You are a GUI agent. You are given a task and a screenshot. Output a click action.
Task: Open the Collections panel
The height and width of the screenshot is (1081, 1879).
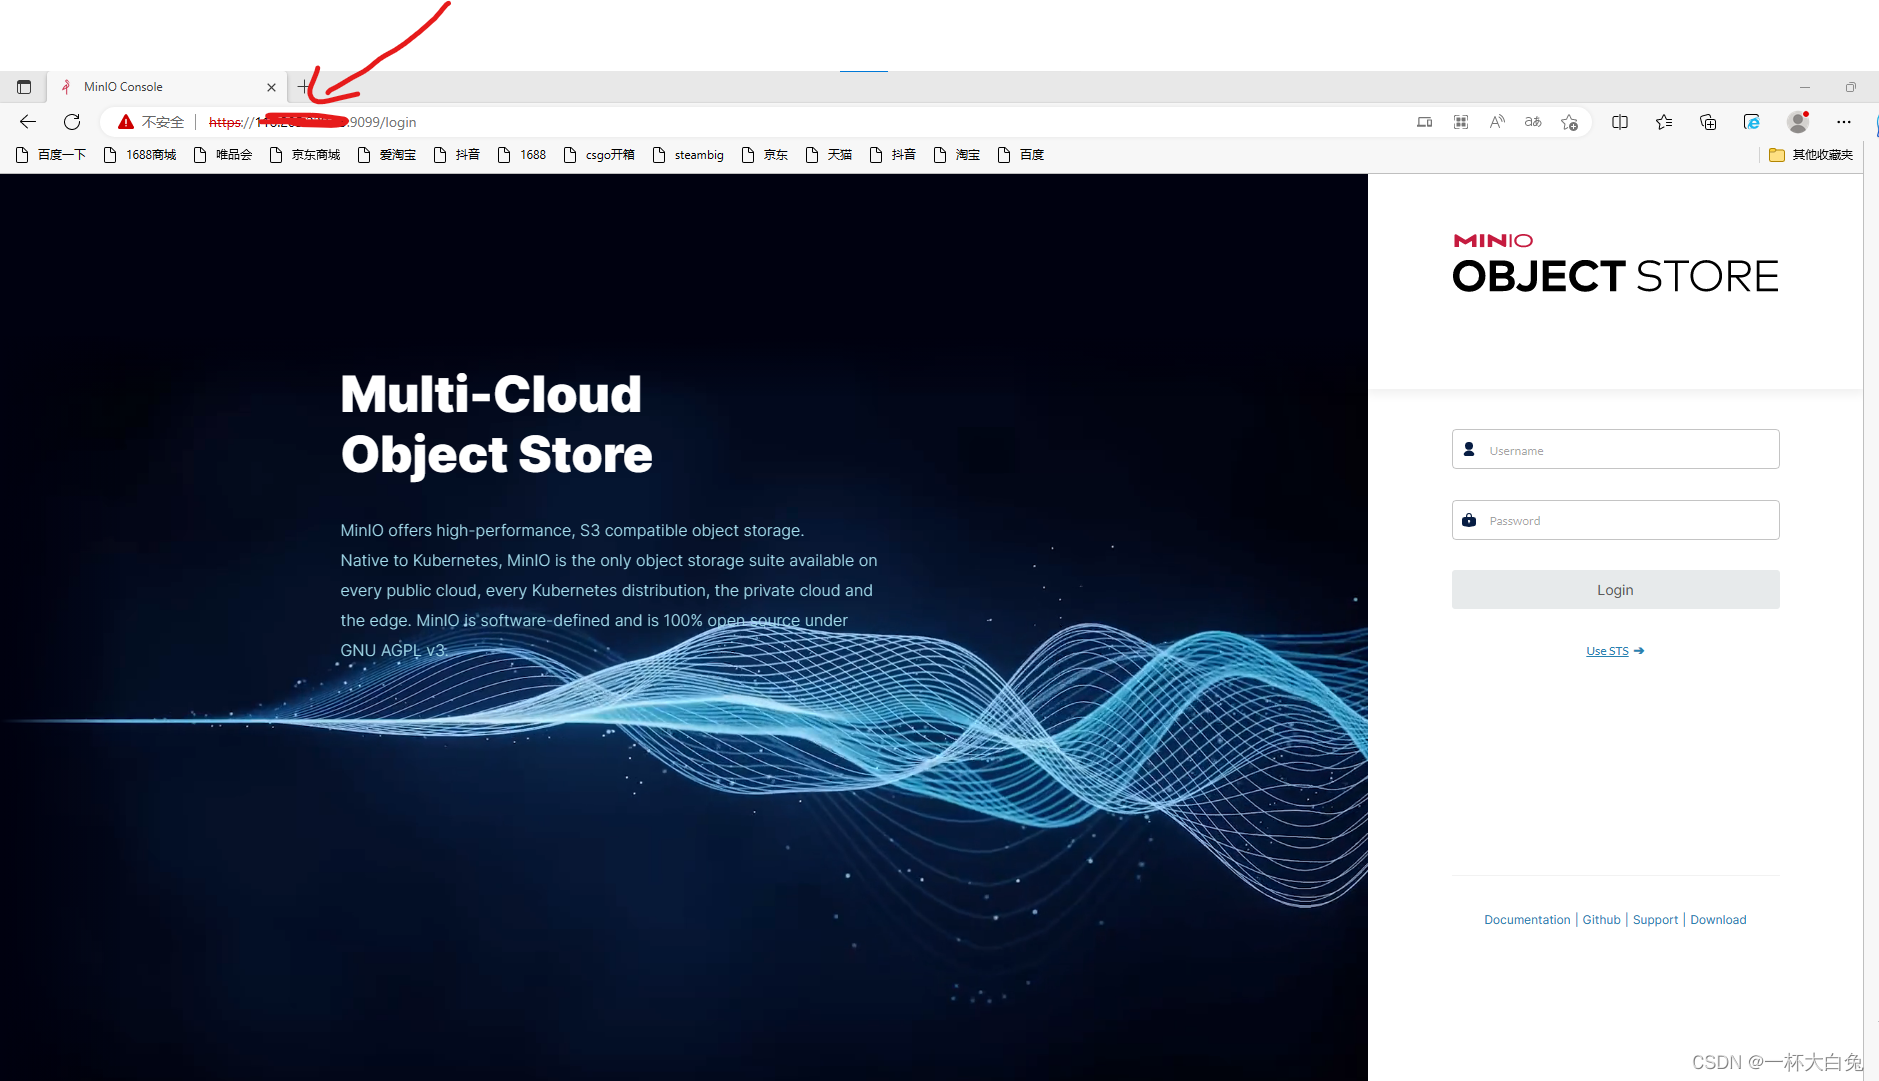(x=1708, y=122)
